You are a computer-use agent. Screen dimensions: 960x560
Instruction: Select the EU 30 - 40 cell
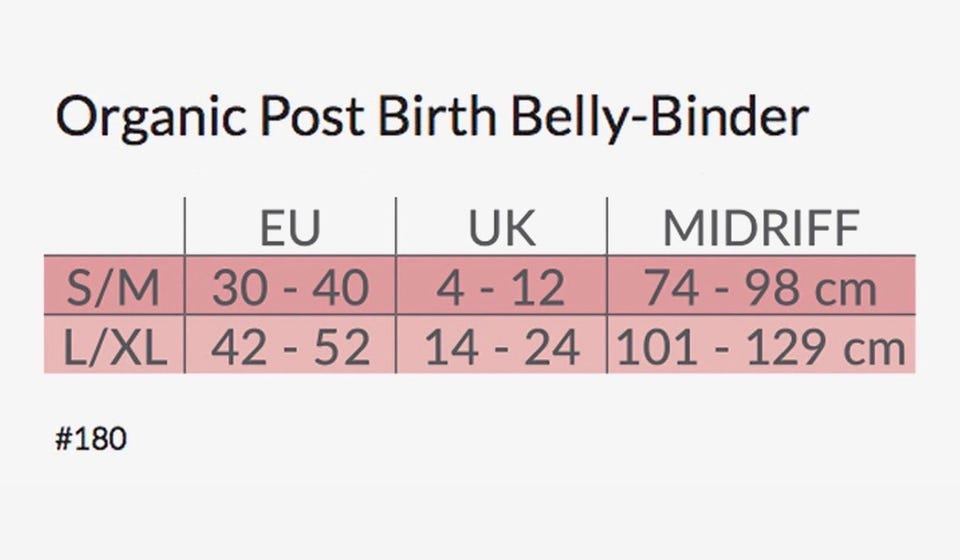point(290,287)
